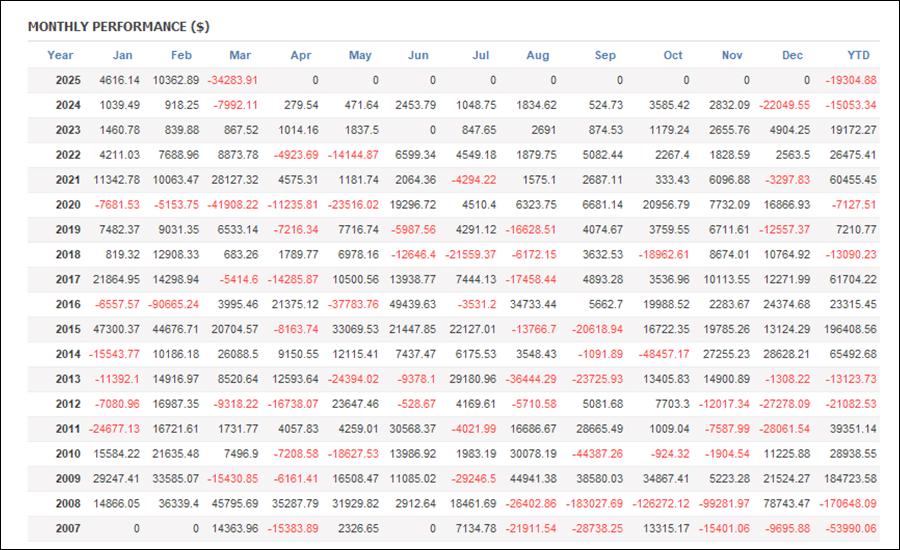Select the 2025 year row label

click(x=68, y=80)
